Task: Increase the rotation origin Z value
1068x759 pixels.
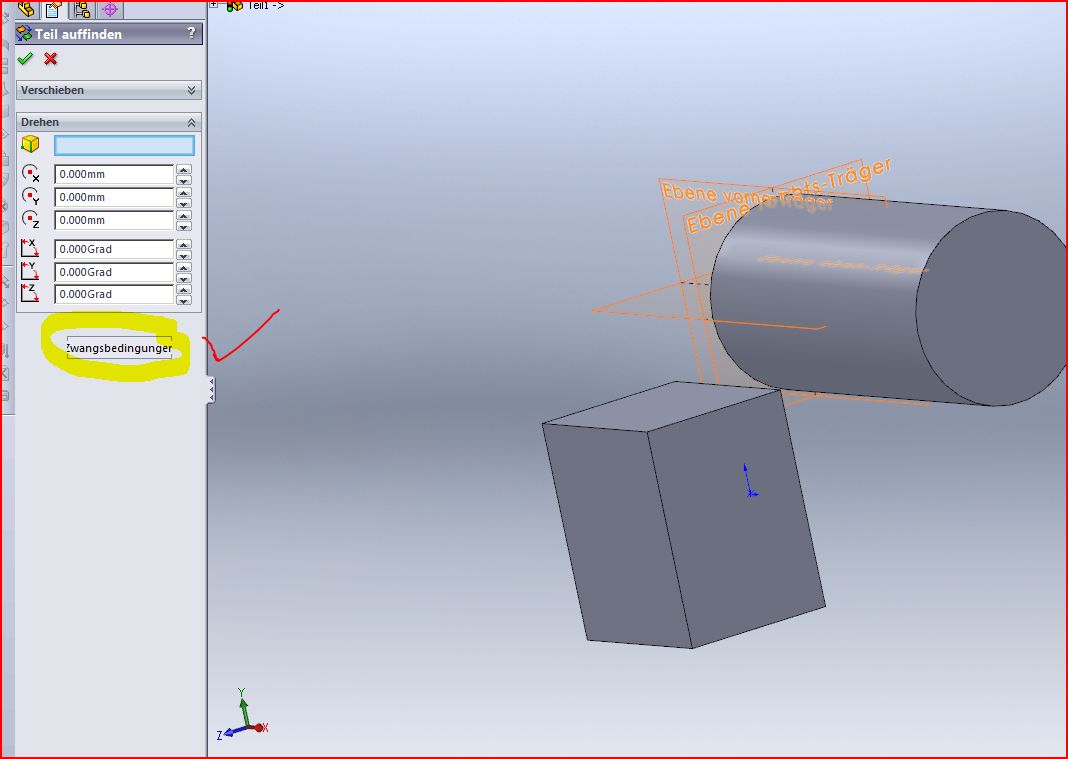Action: 184,215
